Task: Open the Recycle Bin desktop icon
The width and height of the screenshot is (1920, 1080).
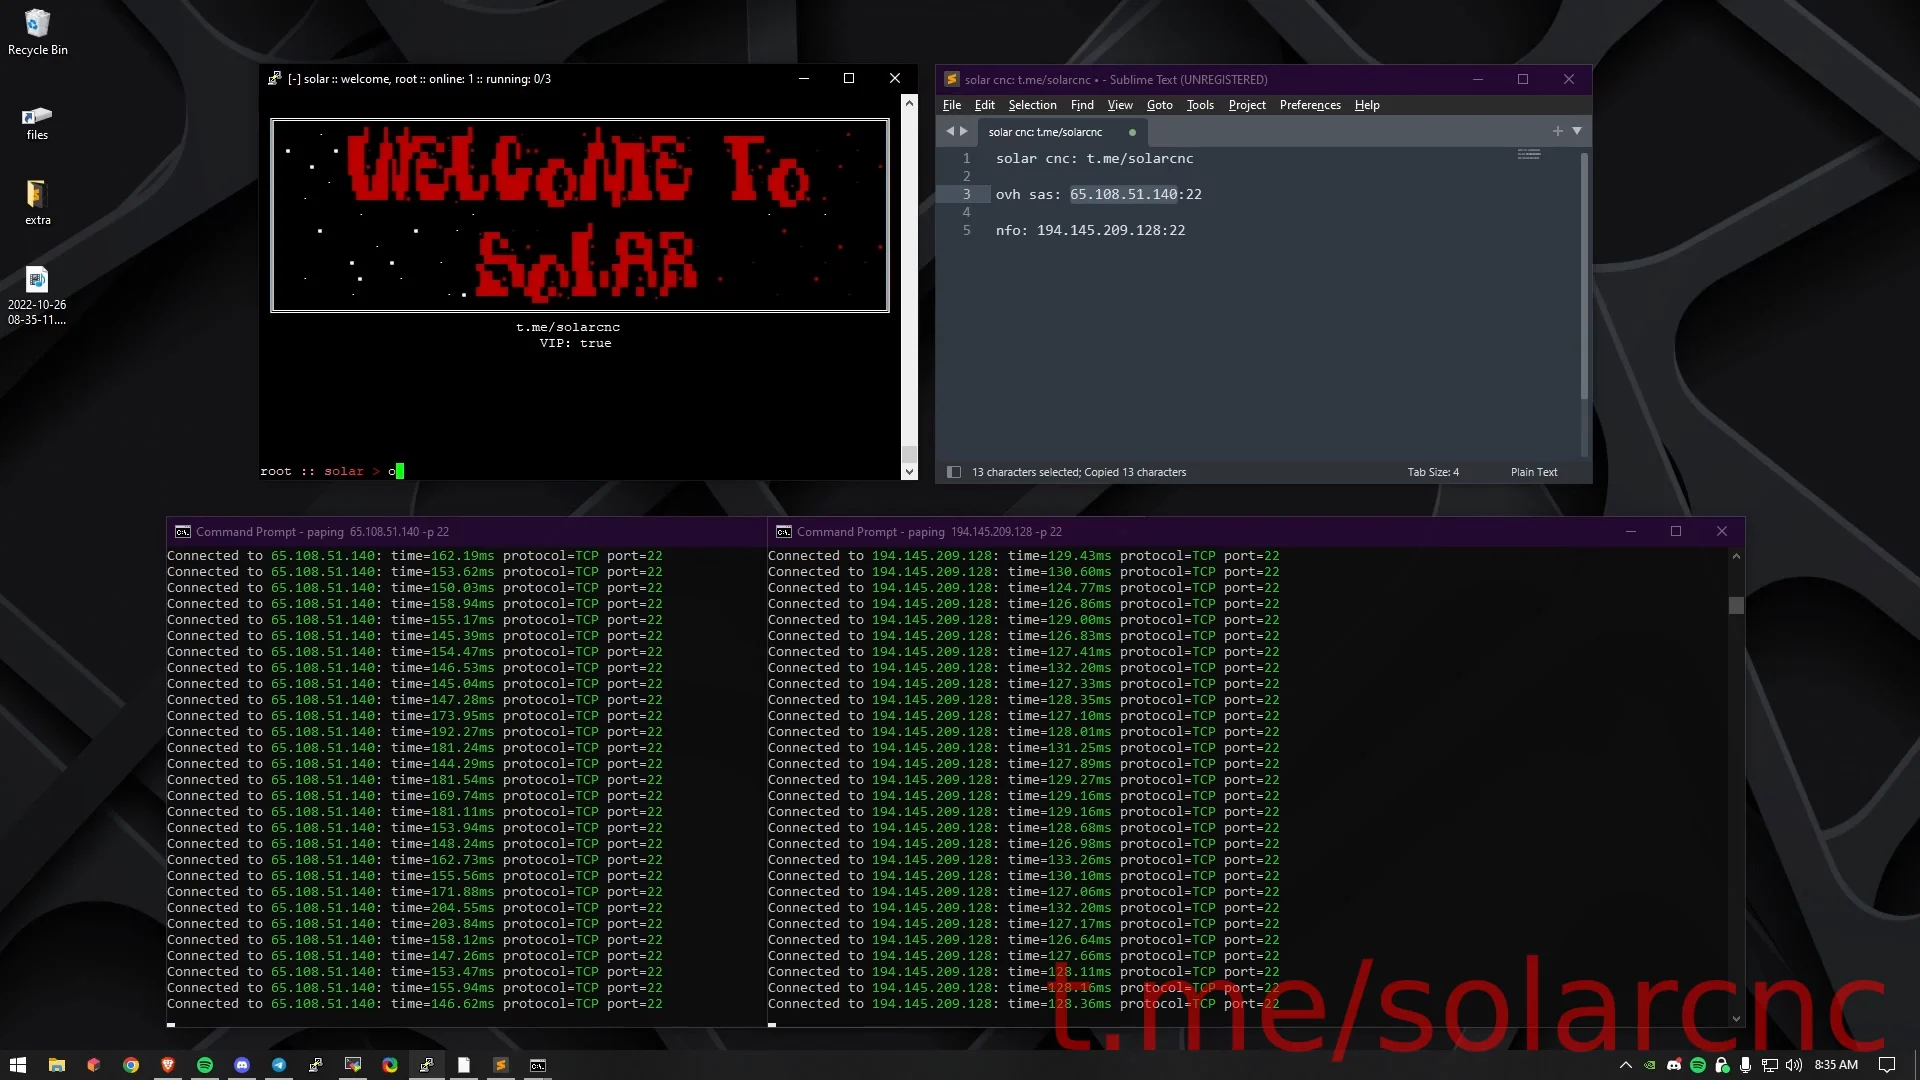Action: pos(37,32)
